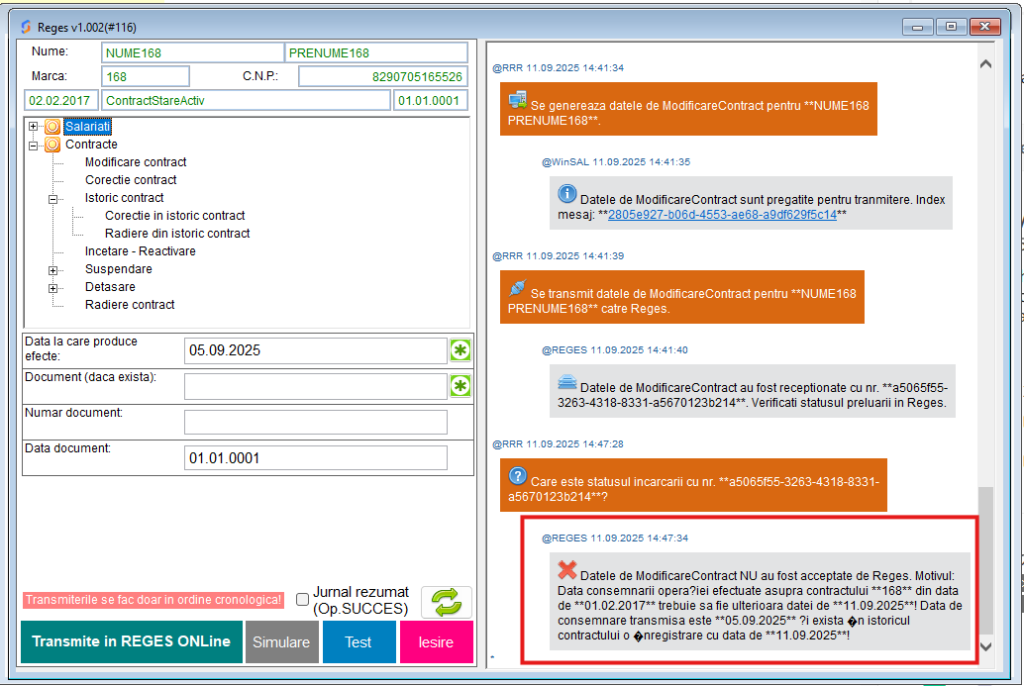This screenshot has width=1024, height=686.
Task: Click the red chronological order warning text
Action: click(153, 600)
